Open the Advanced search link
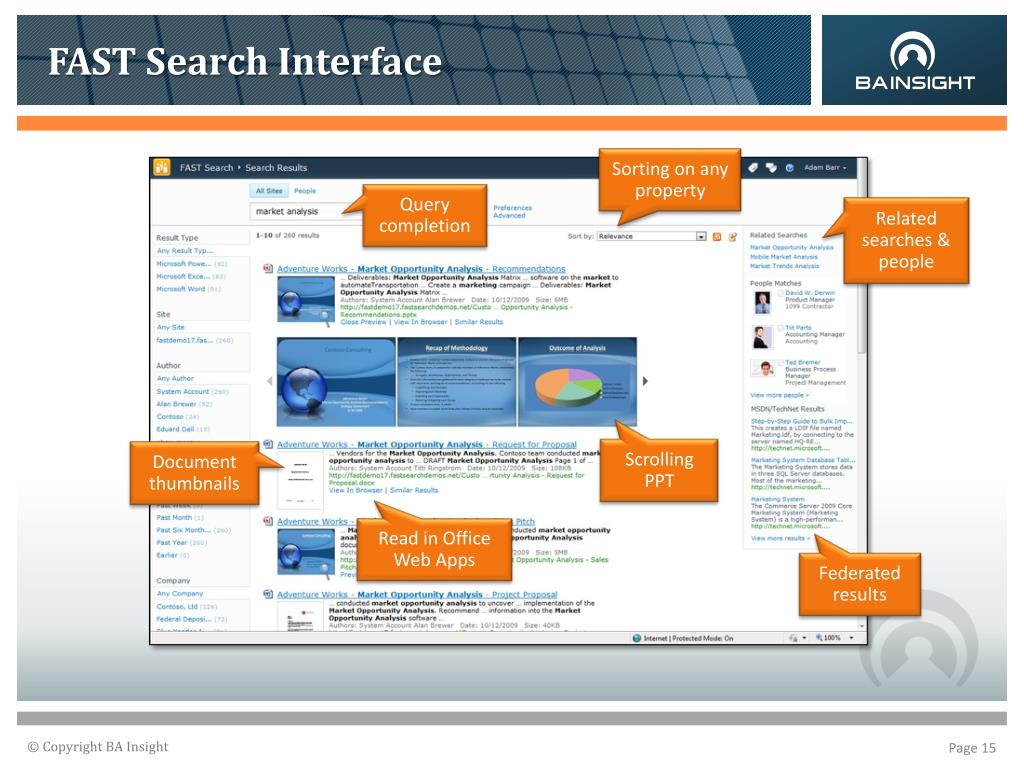The height and width of the screenshot is (768, 1024). point(509,215)
